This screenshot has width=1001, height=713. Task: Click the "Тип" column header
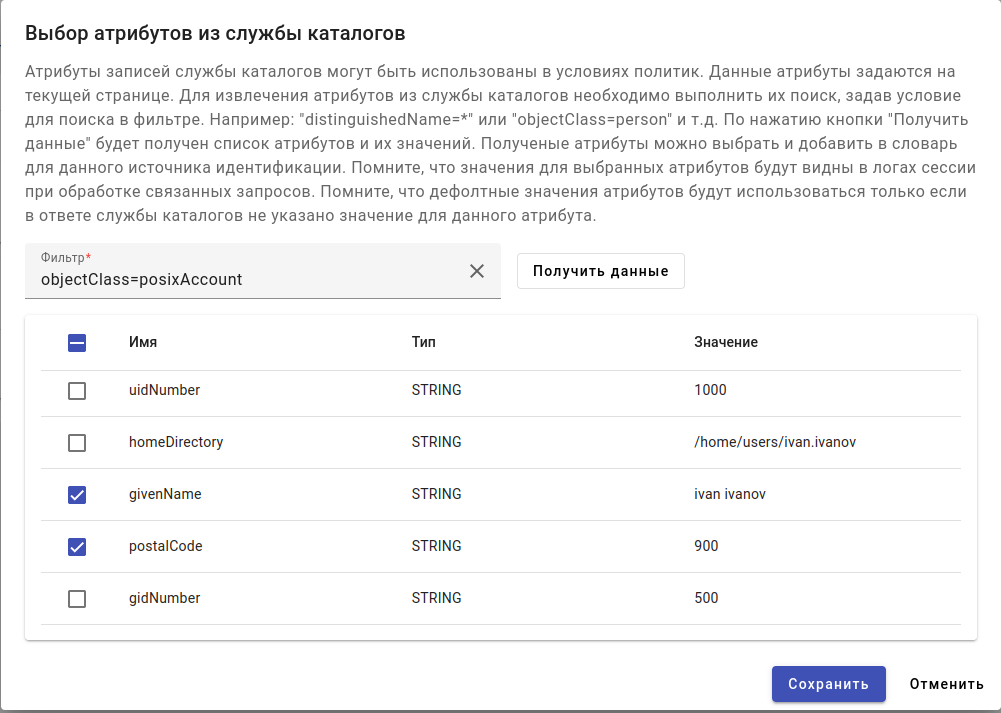[x=423, y=342]
